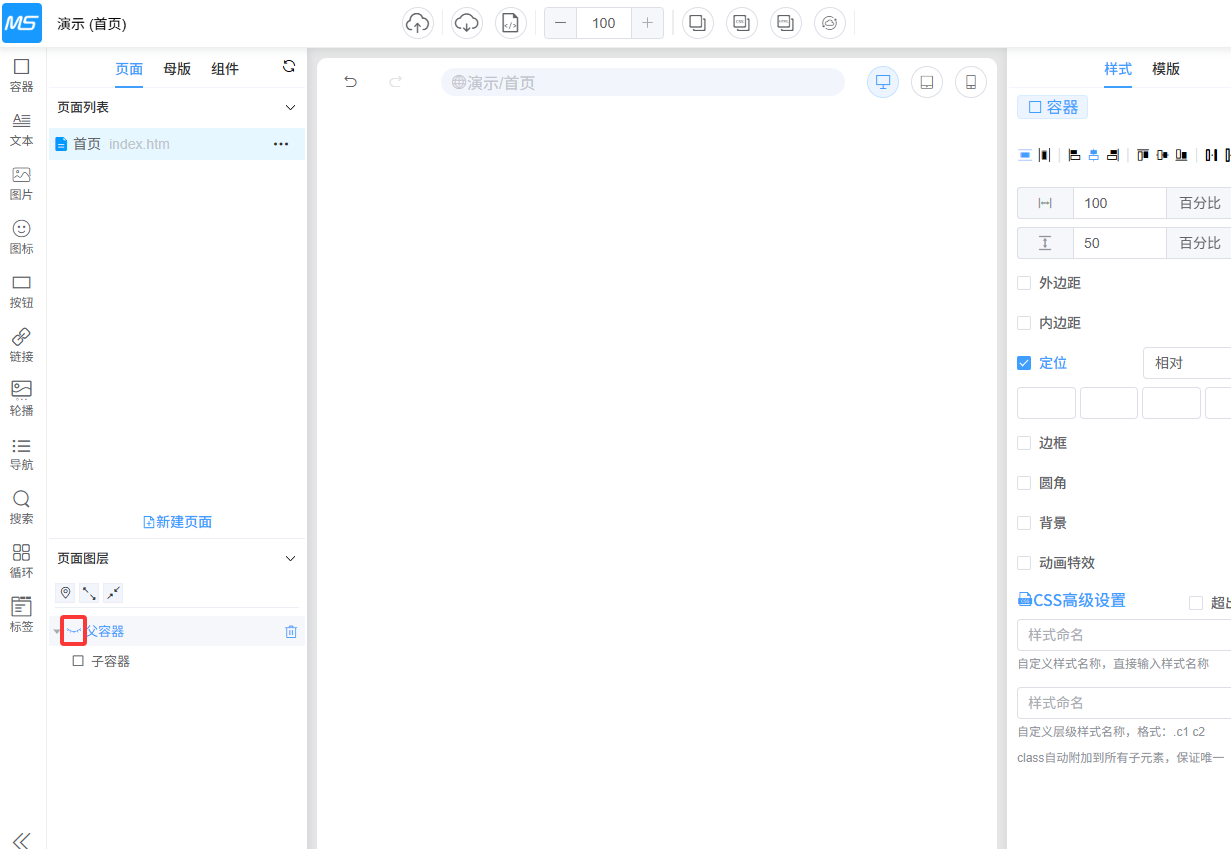1231x849 pixels.
Task: Switch to mobile phone preview
Action: [970, 82]
